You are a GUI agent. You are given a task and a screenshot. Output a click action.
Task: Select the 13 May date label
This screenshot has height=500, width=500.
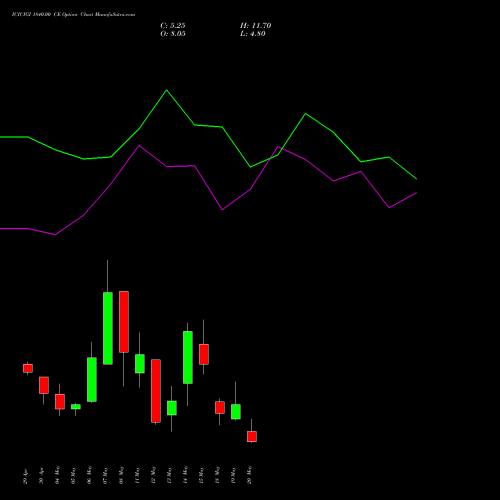[170, 475]
